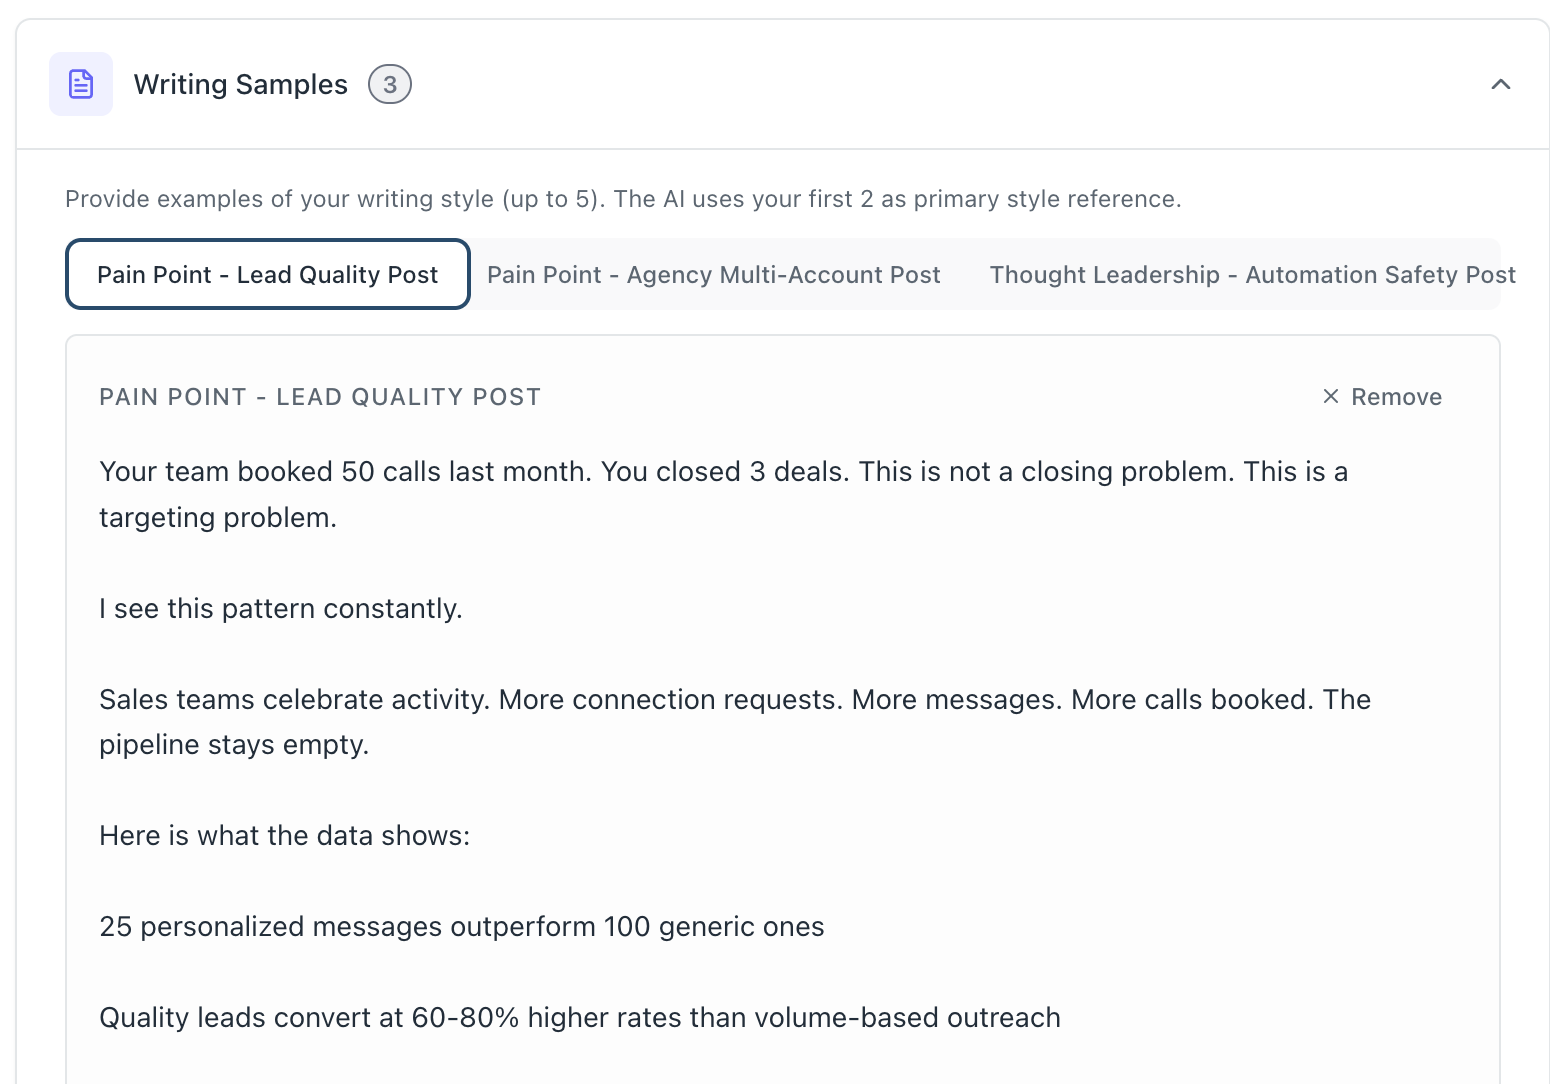Click the Writing Samples document icon

pos(81,84)
